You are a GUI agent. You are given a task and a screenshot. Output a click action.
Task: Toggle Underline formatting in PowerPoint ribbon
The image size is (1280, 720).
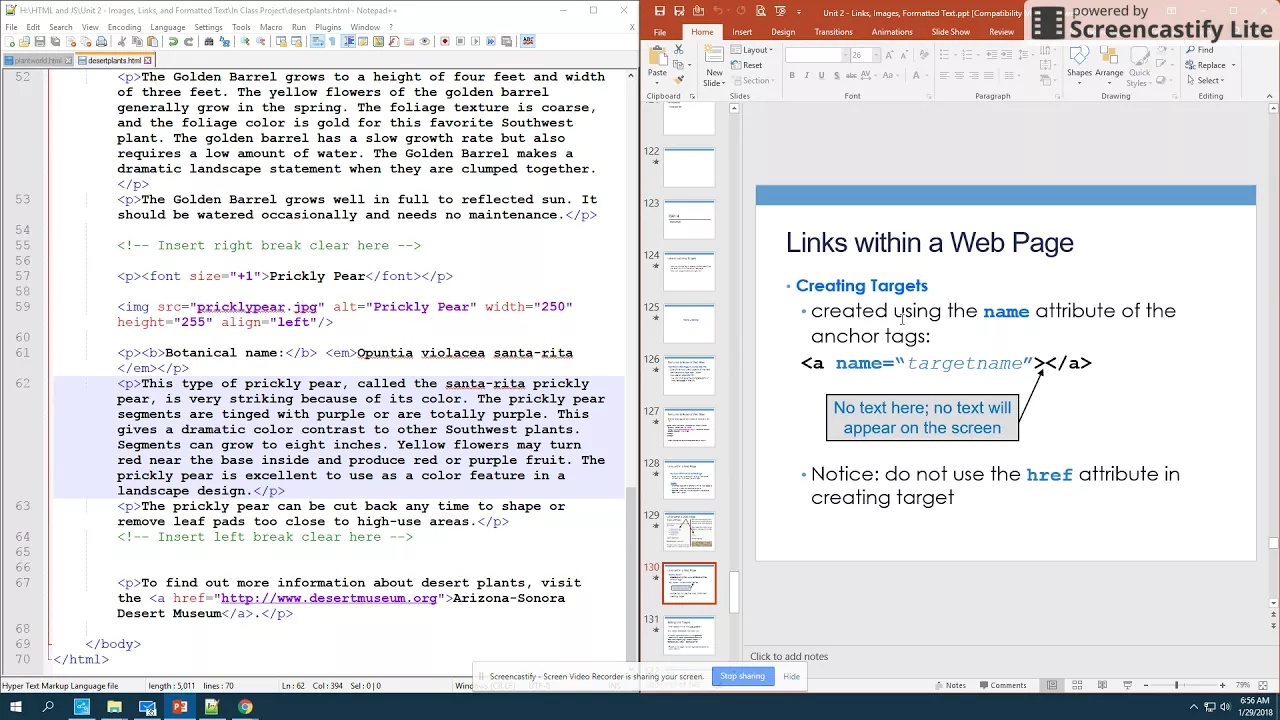[822, 75]
